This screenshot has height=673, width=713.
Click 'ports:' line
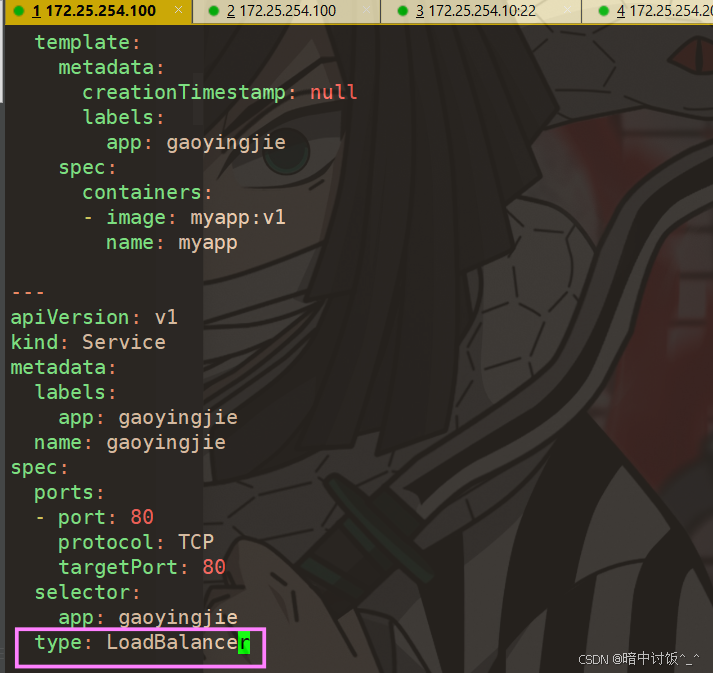click(70, 492)
